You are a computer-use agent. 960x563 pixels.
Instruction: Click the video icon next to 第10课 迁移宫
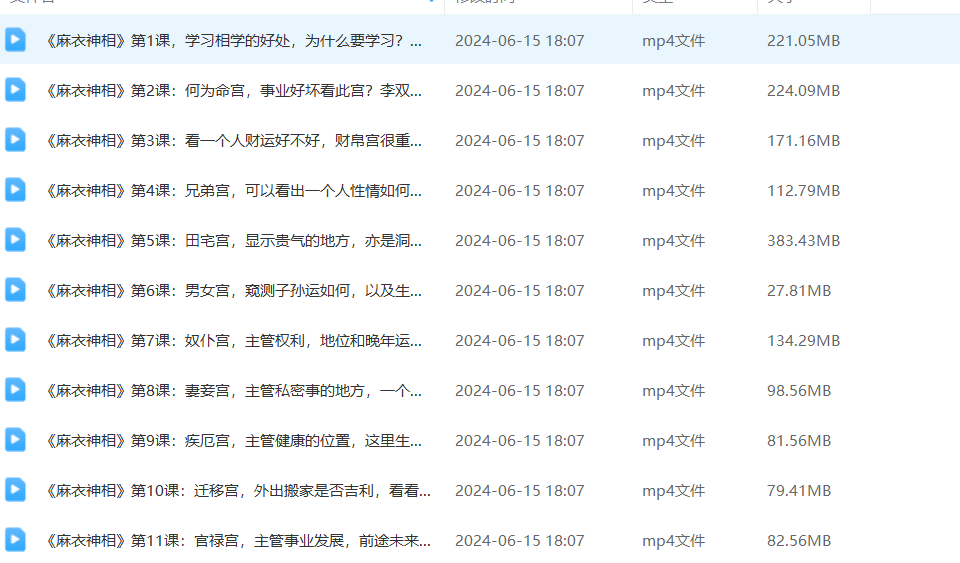coord(15,490)
